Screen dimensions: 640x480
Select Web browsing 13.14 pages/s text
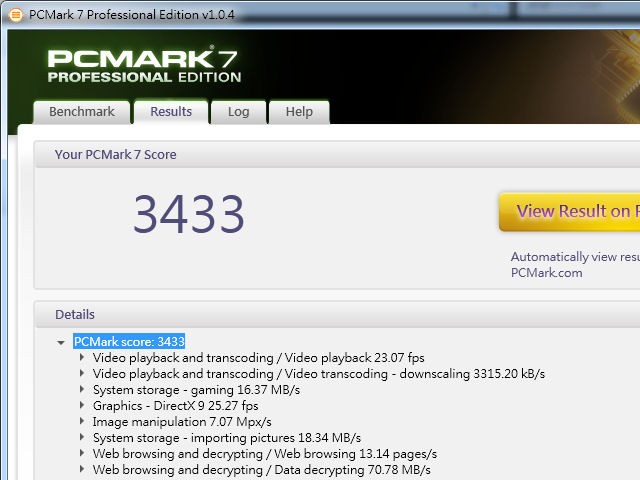click(265, 453)
